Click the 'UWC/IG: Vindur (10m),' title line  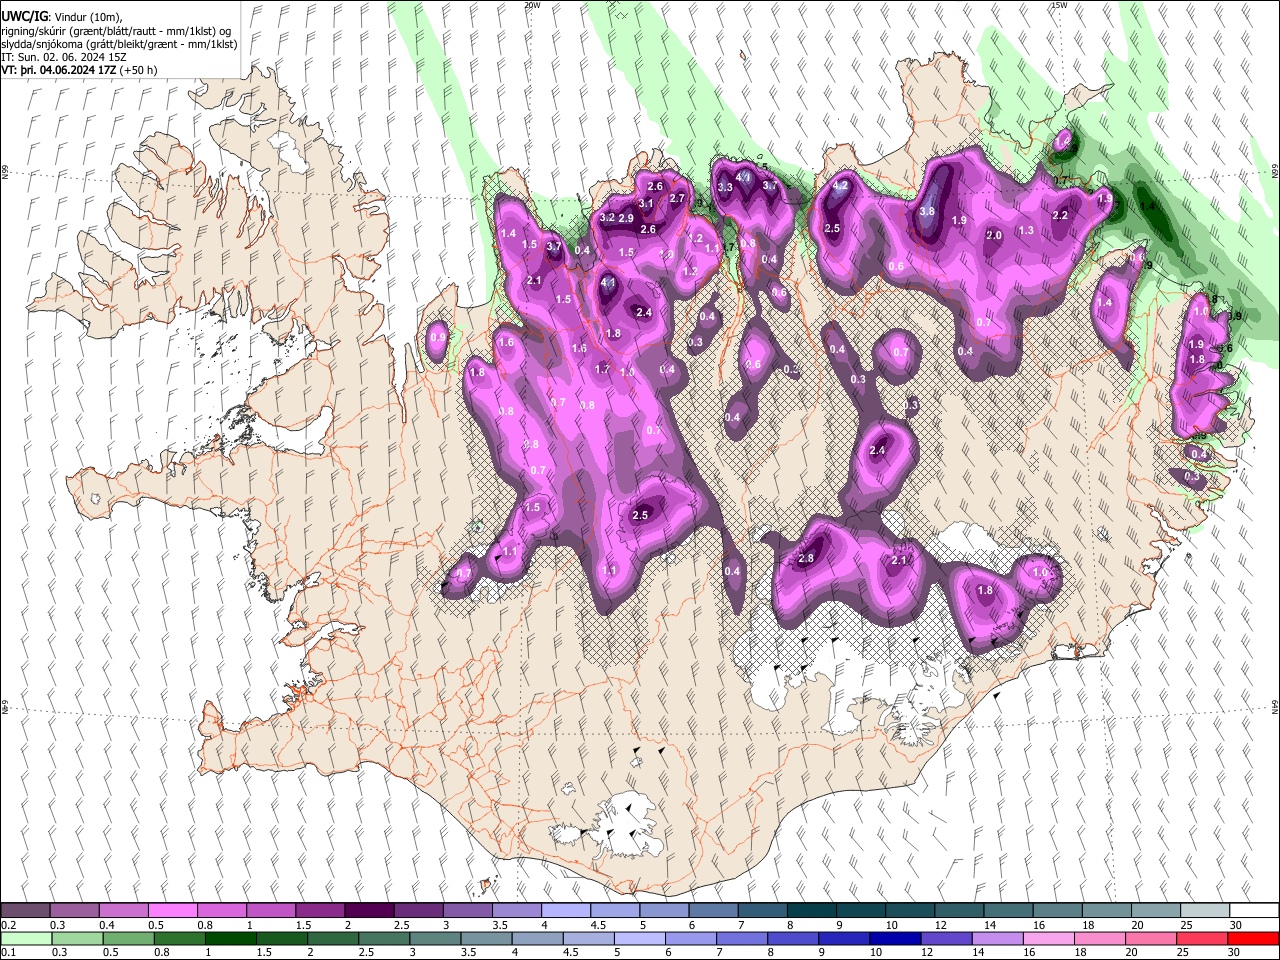[60, 17]
